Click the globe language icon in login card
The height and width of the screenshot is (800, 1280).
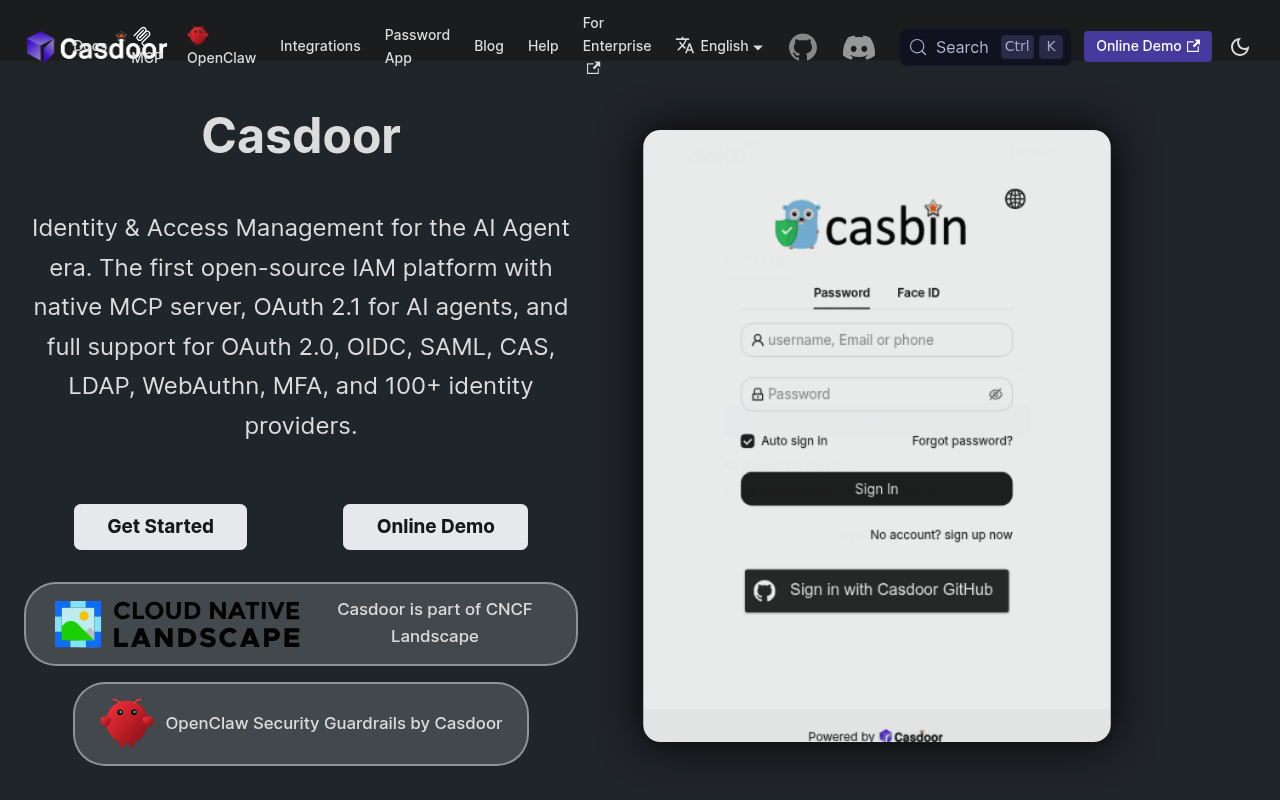tap(1015, 199)
